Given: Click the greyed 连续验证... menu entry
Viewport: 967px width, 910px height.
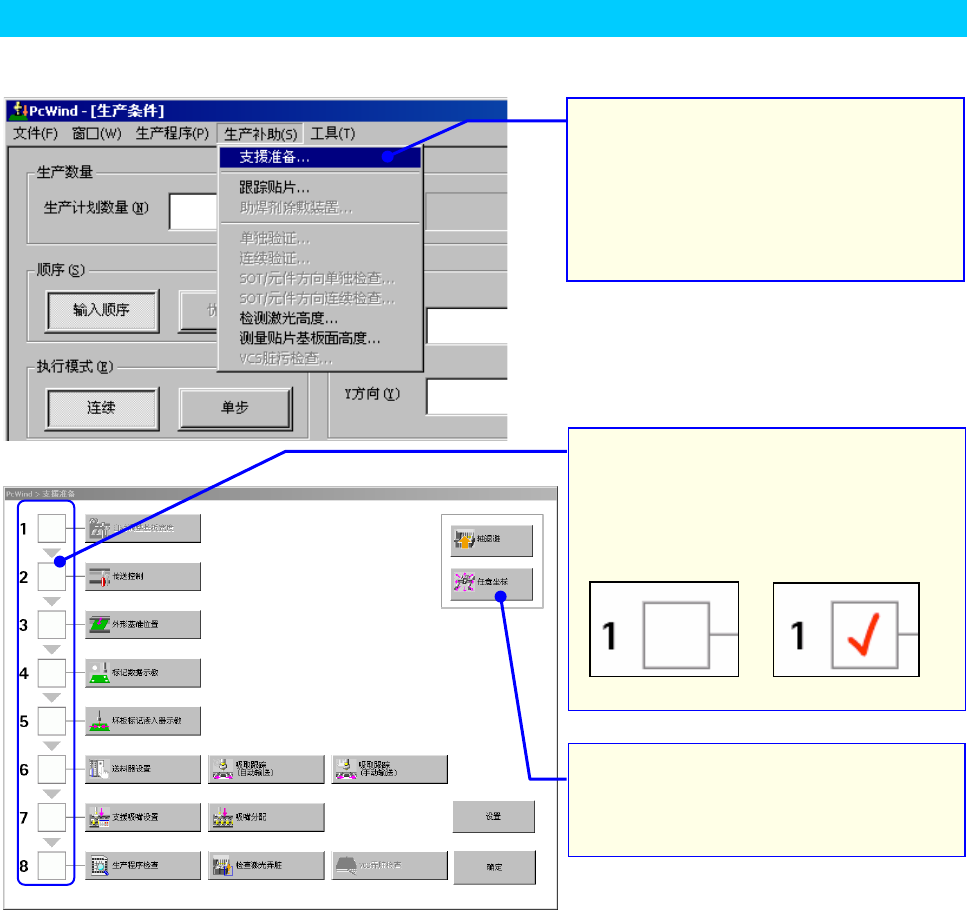Looking at the screenshot, I should click(x=320, y=258).
